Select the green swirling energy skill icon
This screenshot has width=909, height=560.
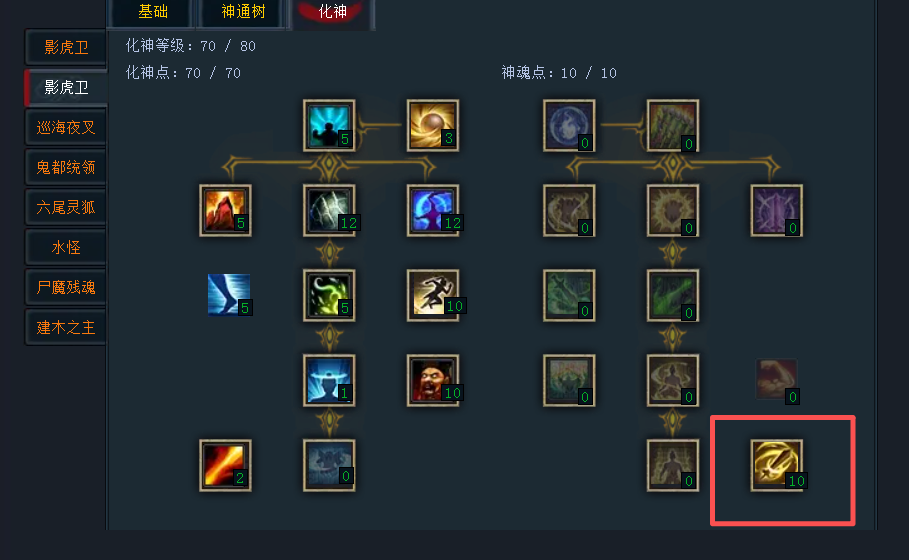[329, 295]
